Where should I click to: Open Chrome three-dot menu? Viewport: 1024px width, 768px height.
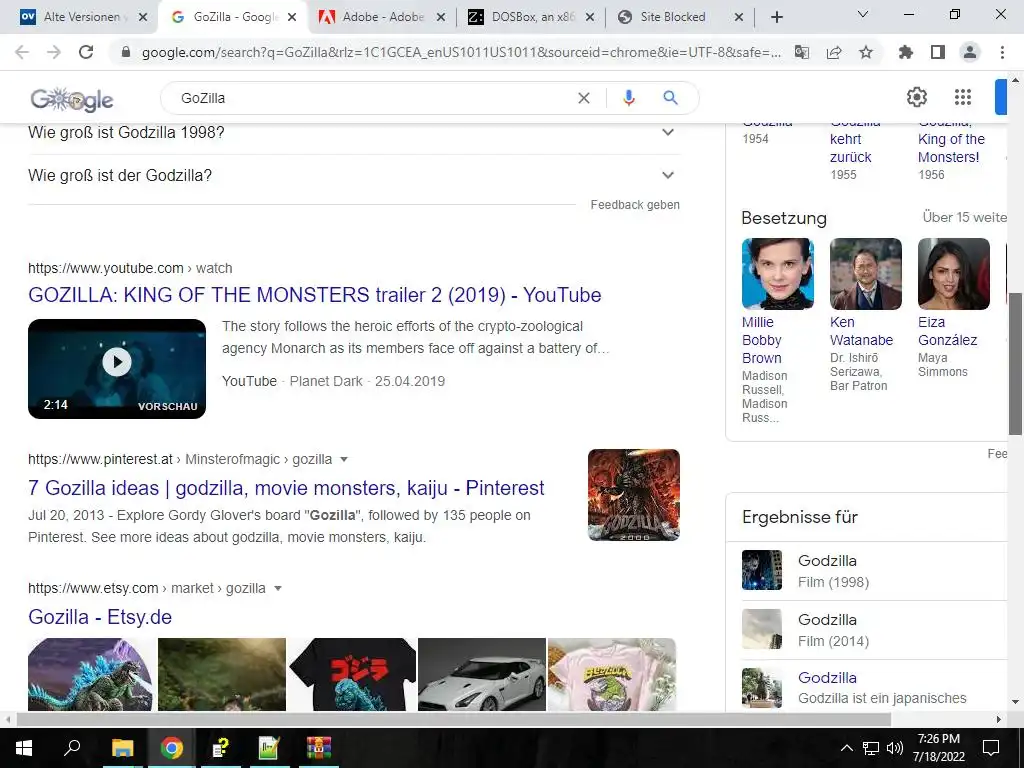click(x=1002, y=52)
